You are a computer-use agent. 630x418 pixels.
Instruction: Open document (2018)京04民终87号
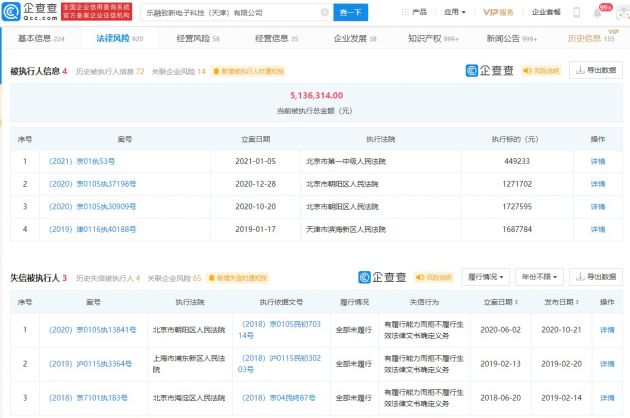tap(278, 398)
